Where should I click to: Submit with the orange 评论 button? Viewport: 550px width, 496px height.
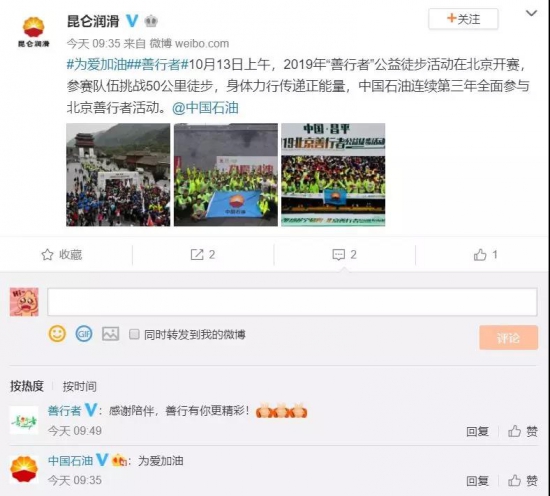(x=508, y=337)
